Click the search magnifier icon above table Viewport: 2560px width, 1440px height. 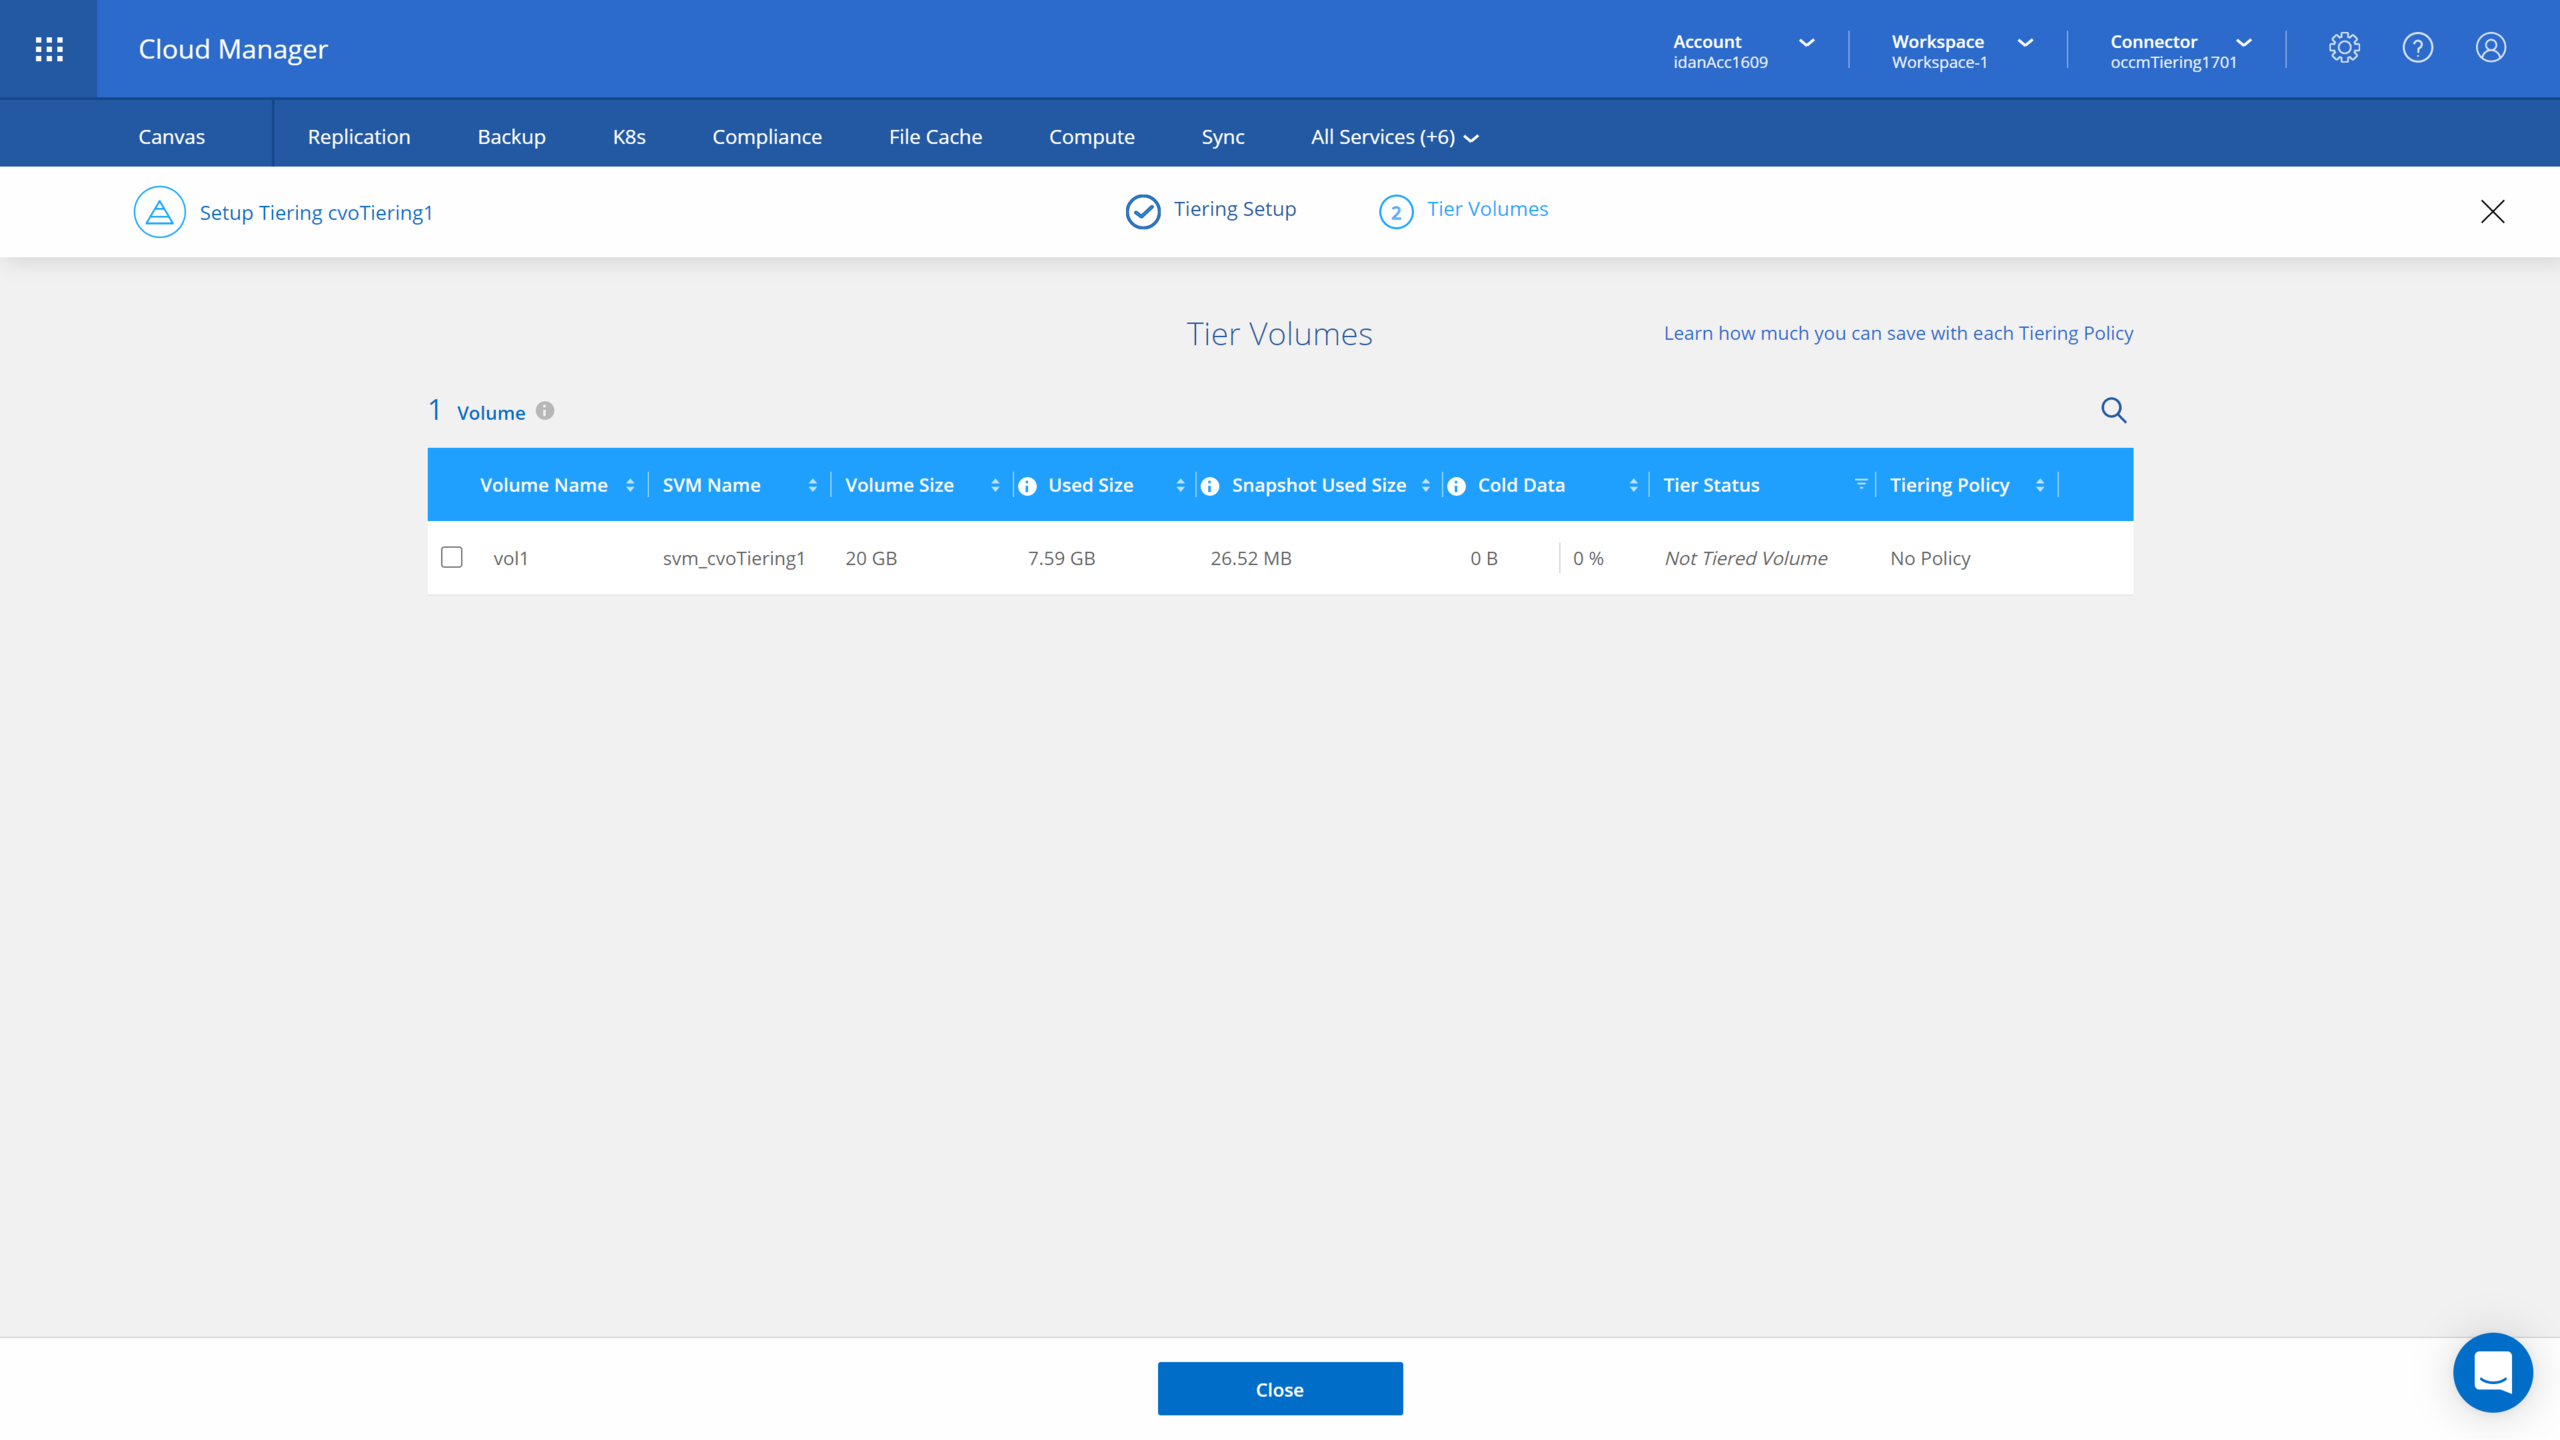coord(2113,410)
